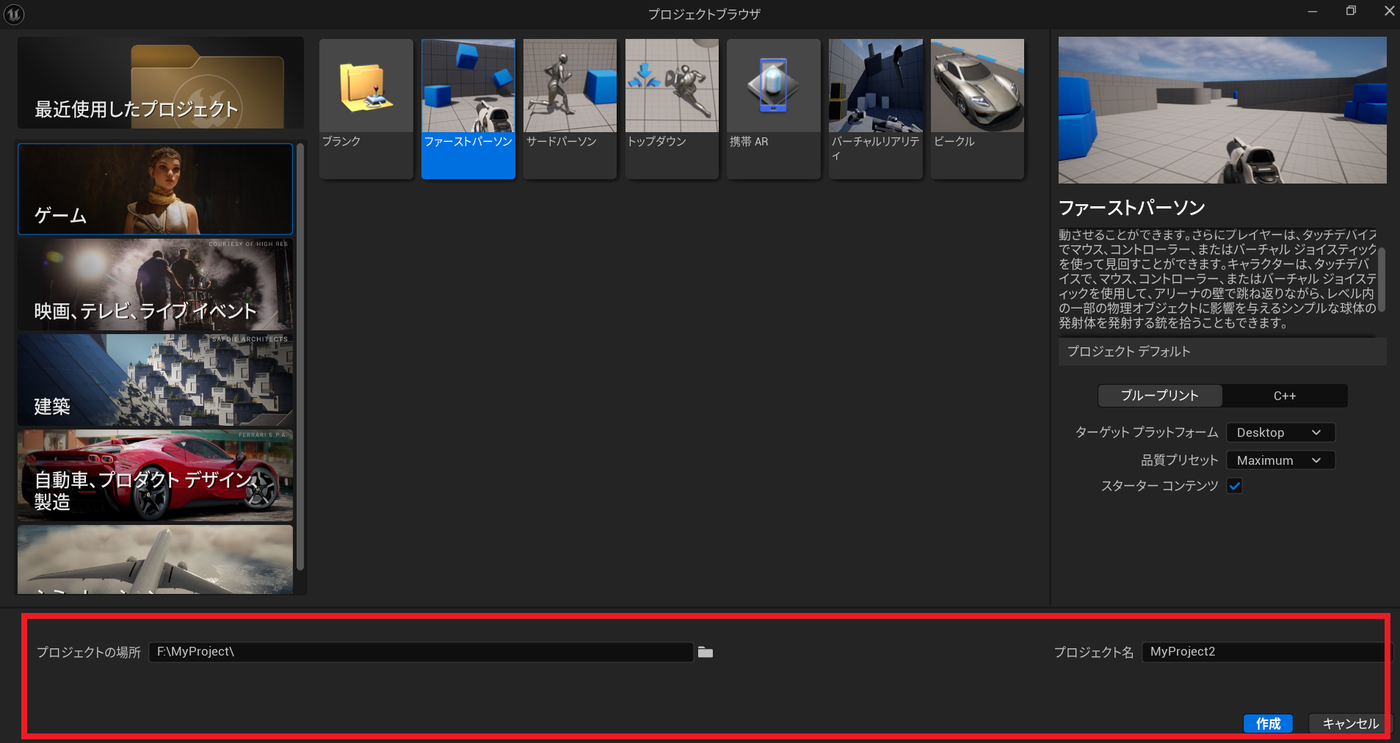
Task: Click the Unreal Engine logo icon
Action: click(x=15, y=13)
